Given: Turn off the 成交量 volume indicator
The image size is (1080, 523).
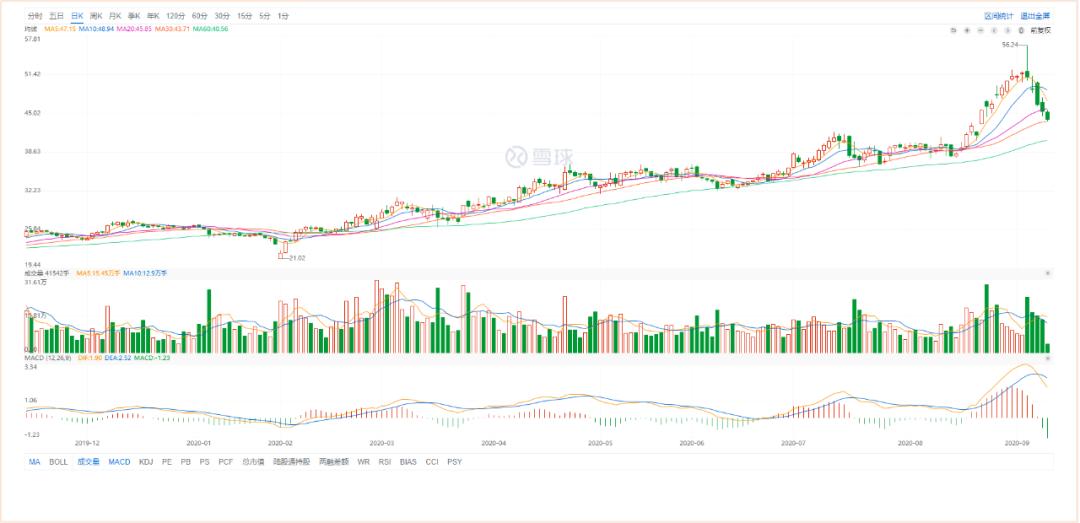Looking at the screenshot, I should (x=88, y=462).
